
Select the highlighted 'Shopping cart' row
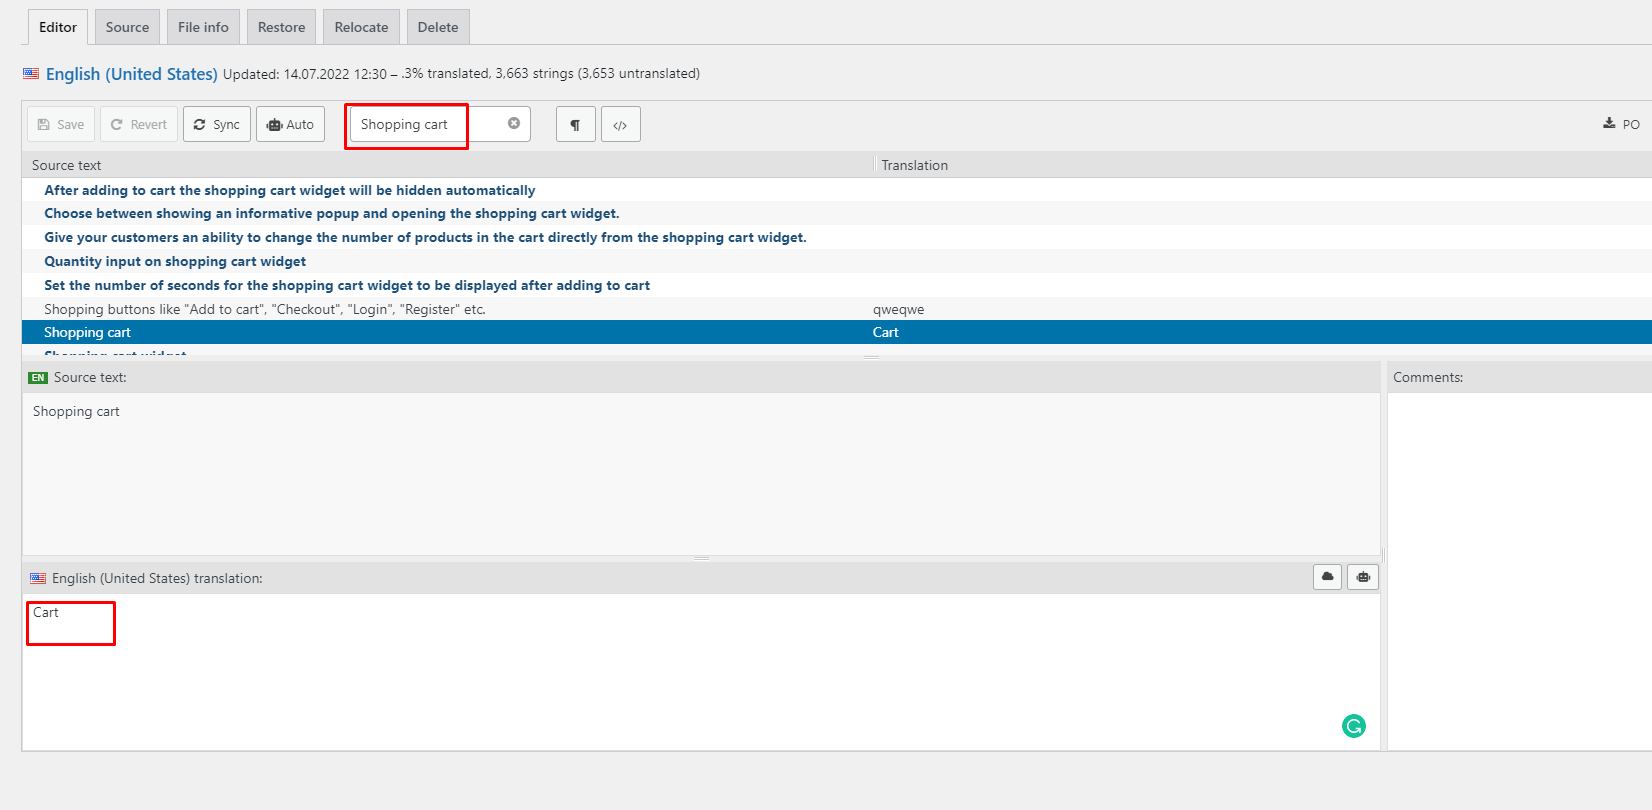(837, 332)
